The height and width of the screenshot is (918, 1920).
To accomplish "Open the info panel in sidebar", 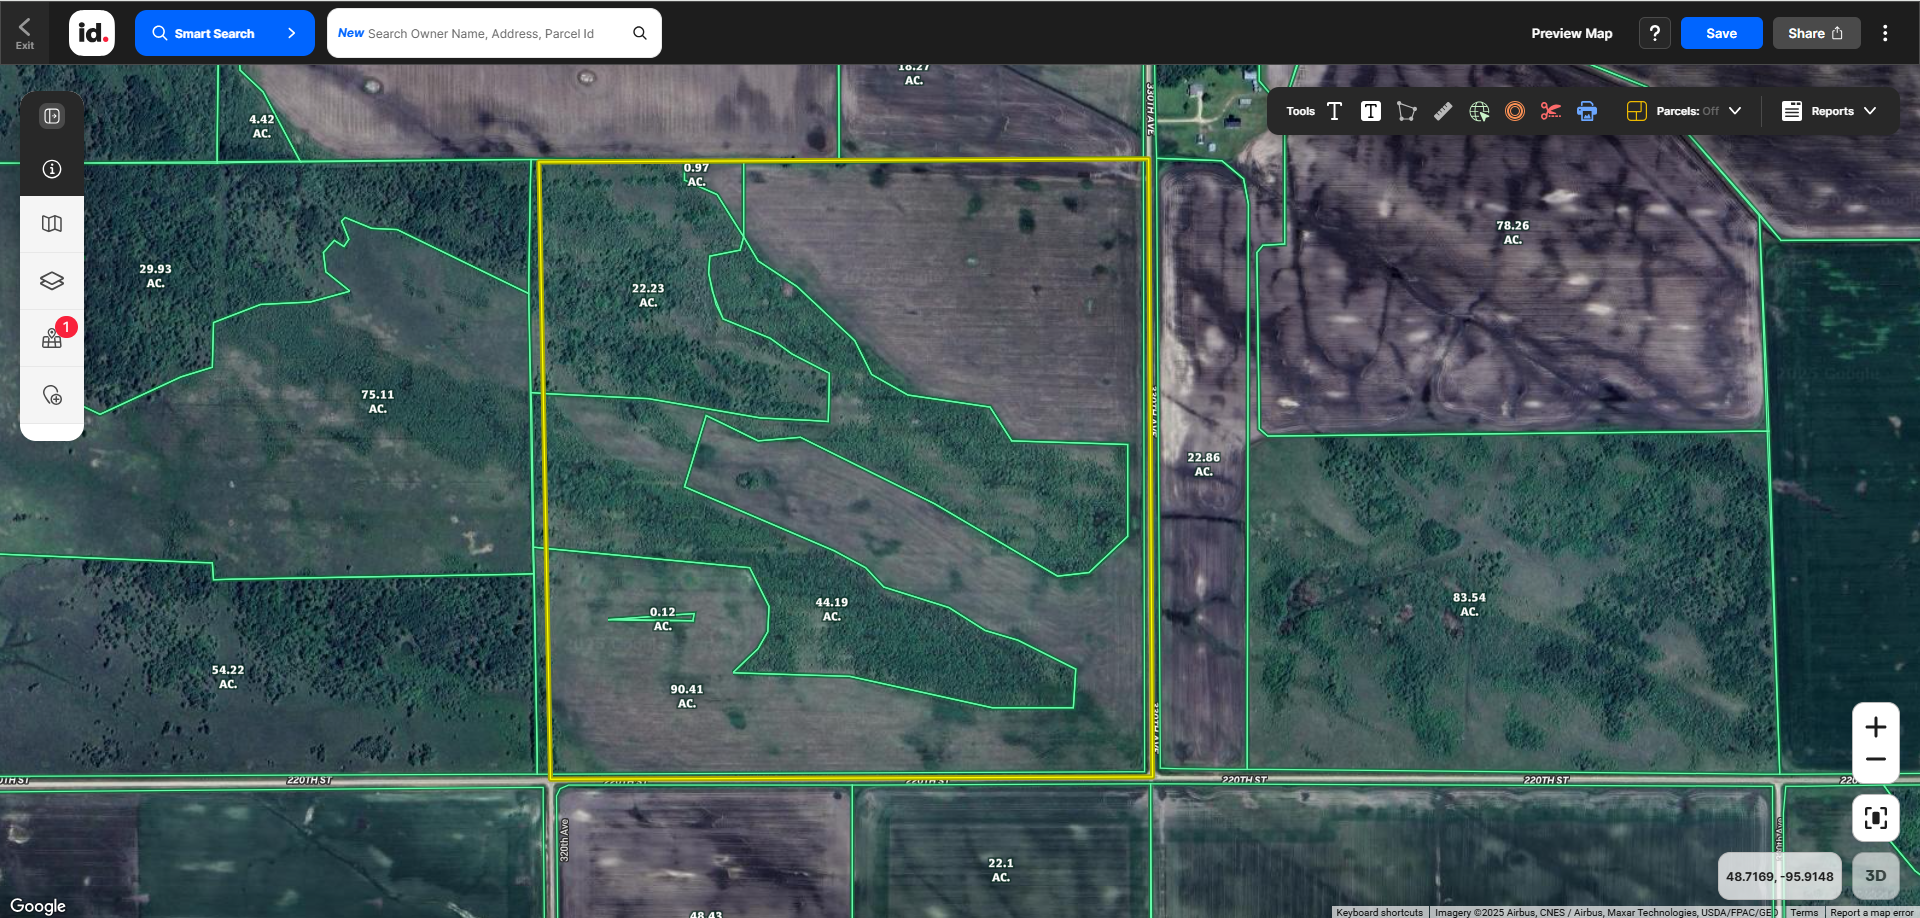I will [52, 169].
